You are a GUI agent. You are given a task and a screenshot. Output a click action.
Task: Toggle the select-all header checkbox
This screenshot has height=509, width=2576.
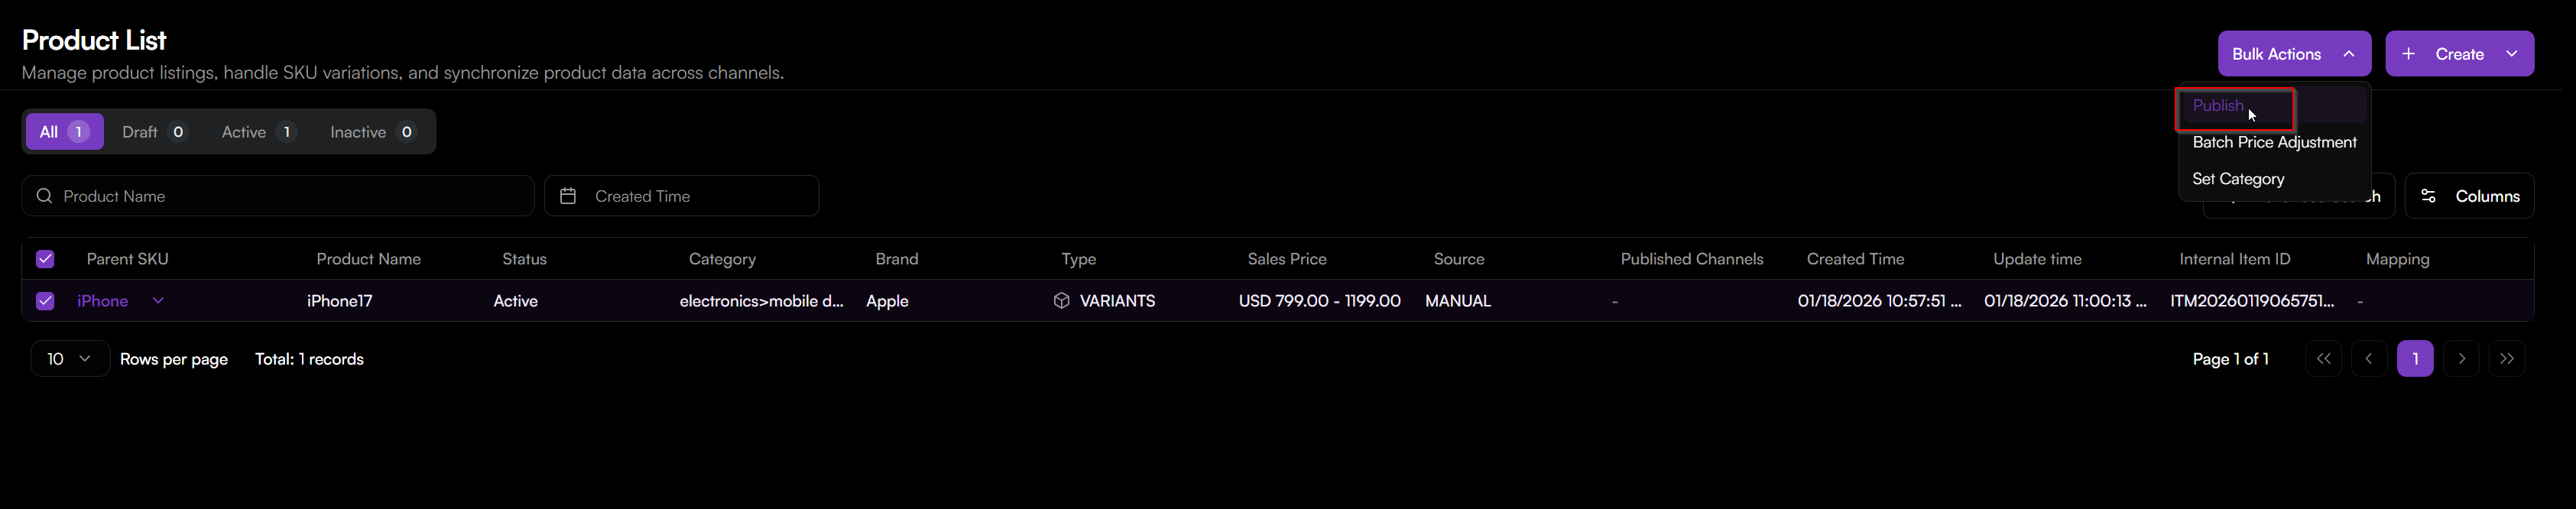[45, 259]
